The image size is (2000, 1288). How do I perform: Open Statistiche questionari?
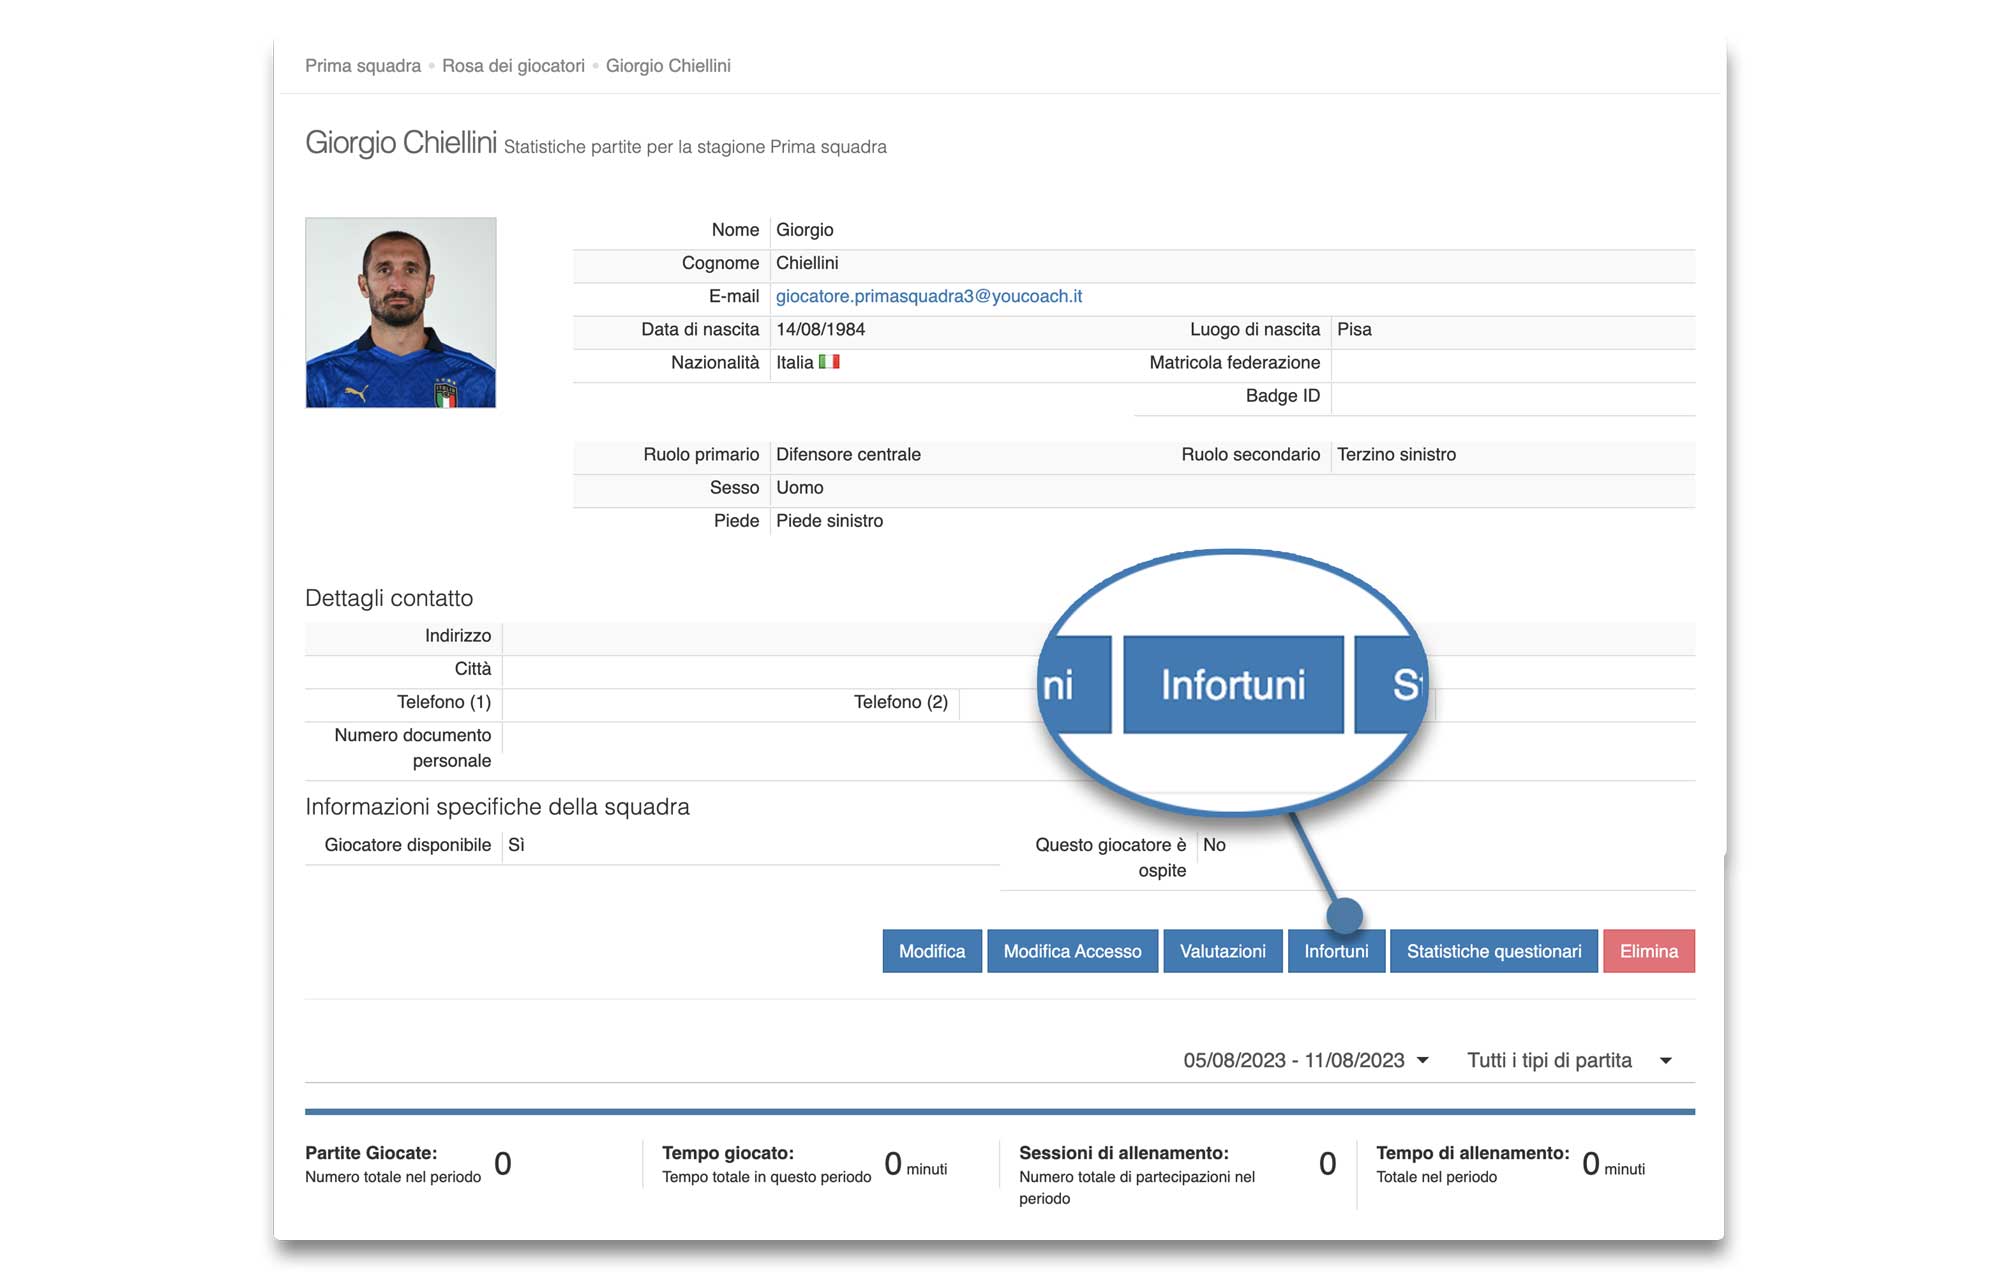pos(1493,951)
